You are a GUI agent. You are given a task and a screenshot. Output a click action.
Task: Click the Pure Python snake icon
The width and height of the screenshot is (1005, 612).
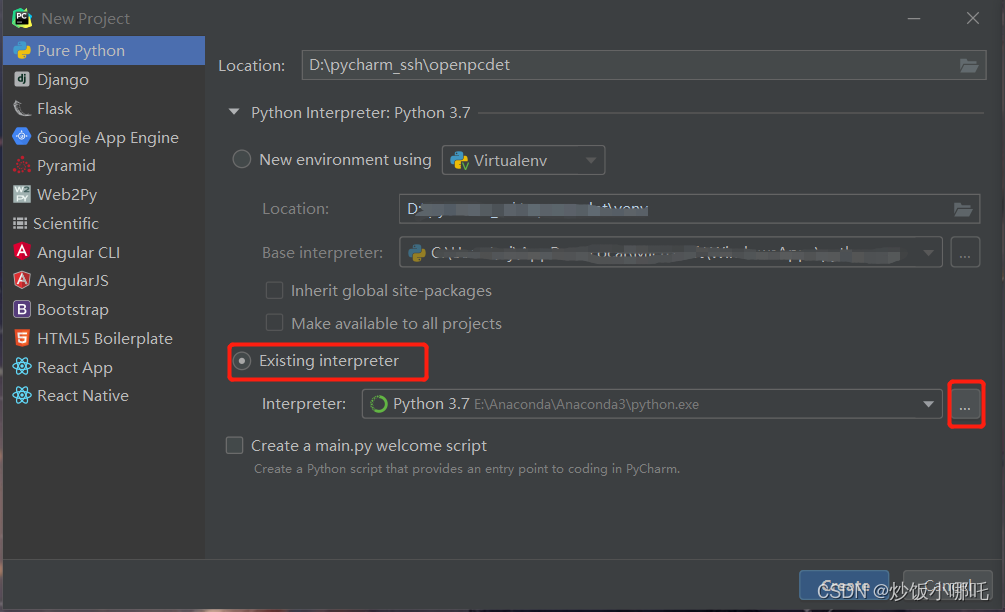tap(22, 51)
